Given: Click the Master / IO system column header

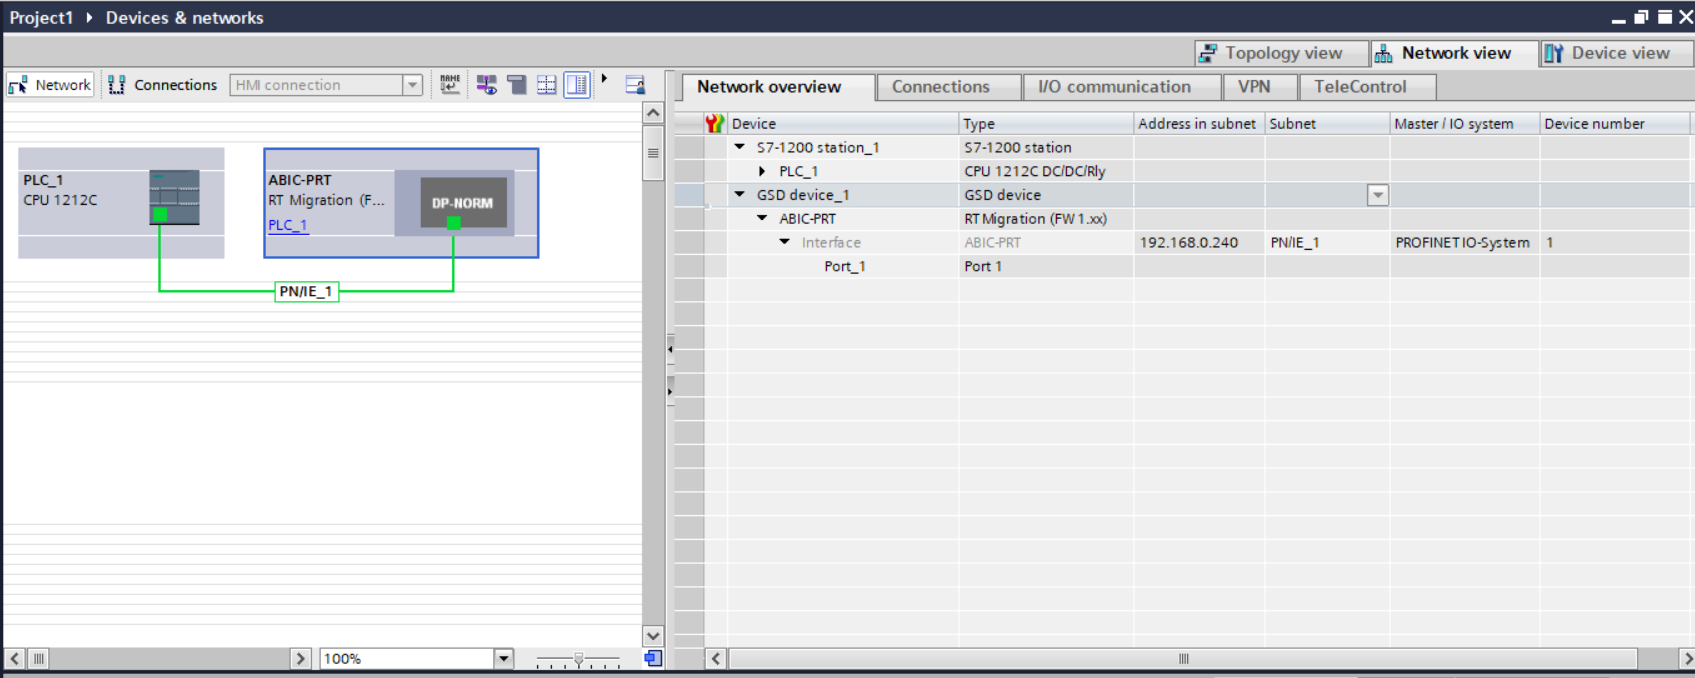Looking at the screenshot, I should pos(1464,124).
